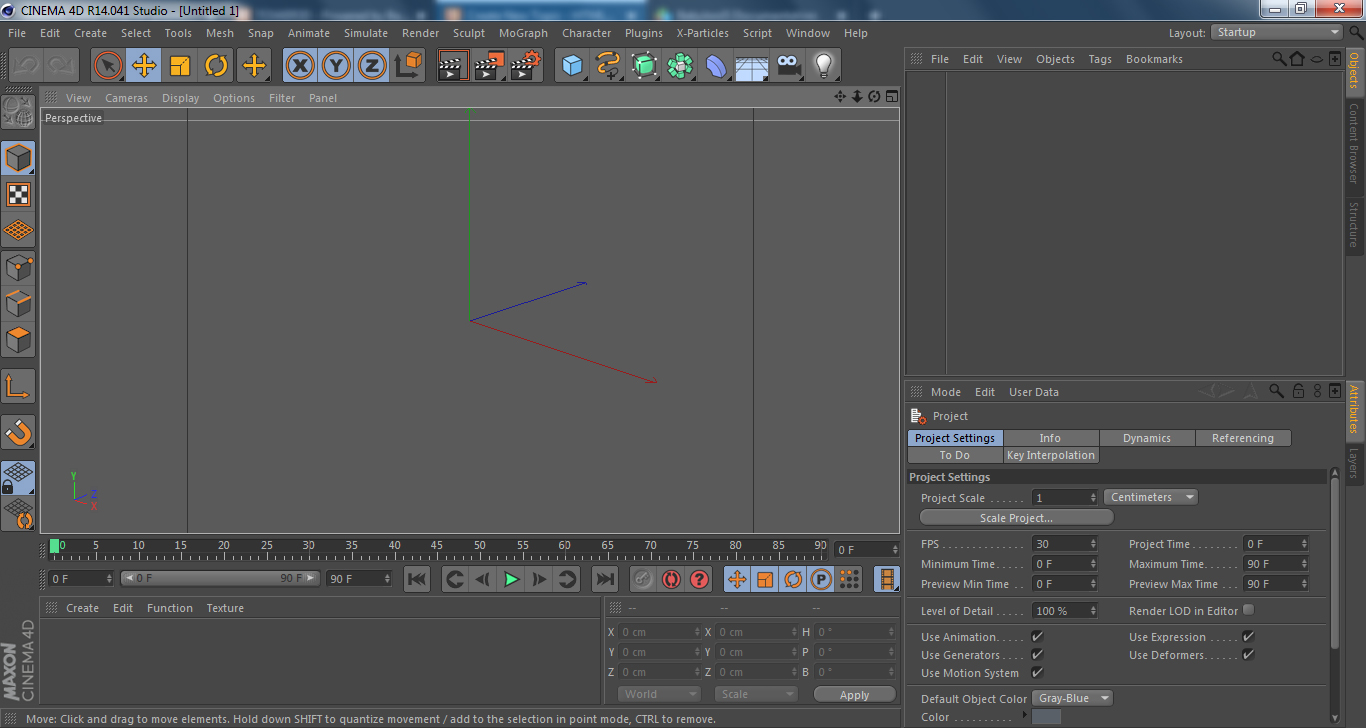1366x728 pixels.
Task: Open the Scale mode dropdown
Action: [756, 694]
